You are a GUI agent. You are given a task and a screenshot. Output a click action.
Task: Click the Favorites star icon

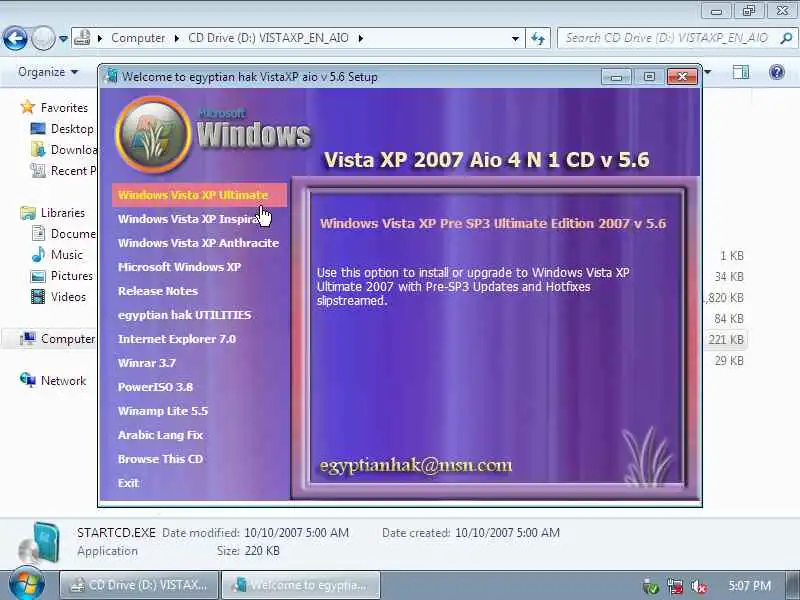point(27,107)
